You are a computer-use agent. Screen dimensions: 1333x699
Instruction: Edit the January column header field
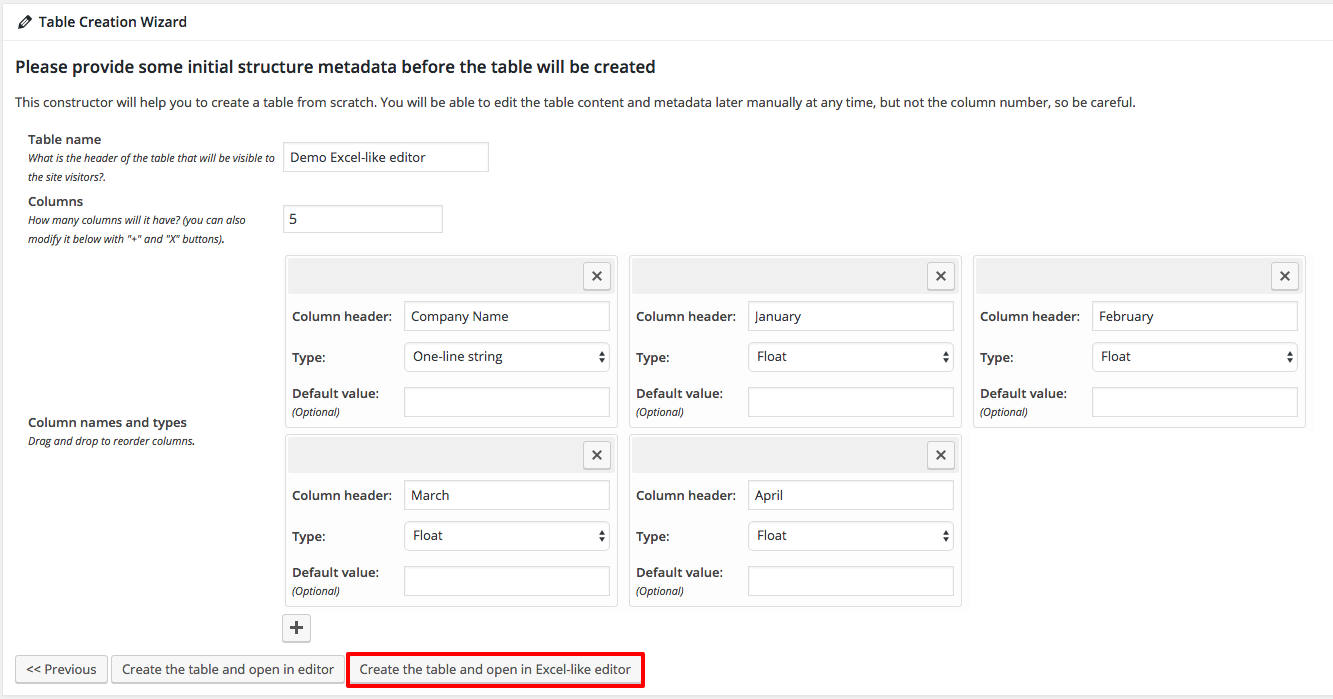(x=851, y=316)
